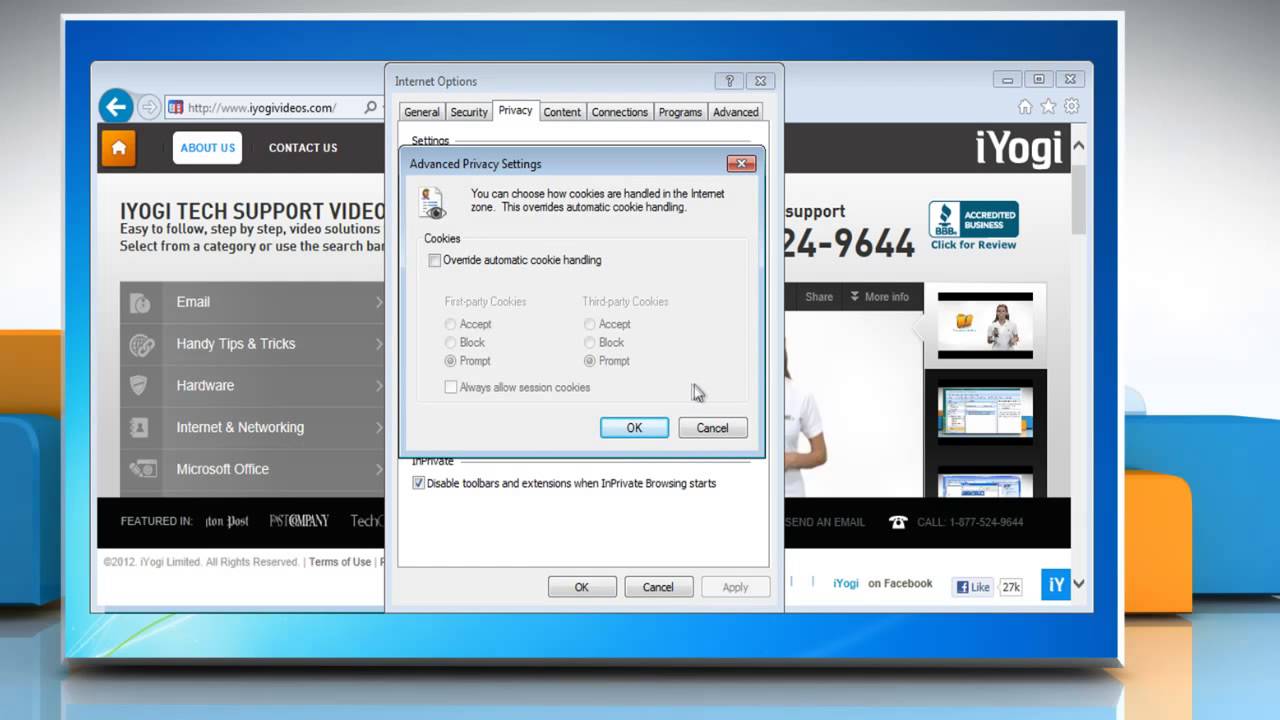The width and height of the screenshot is (1280, 720).
Task: Click the page scrollbar down arrow
Action: (1079, 584)
